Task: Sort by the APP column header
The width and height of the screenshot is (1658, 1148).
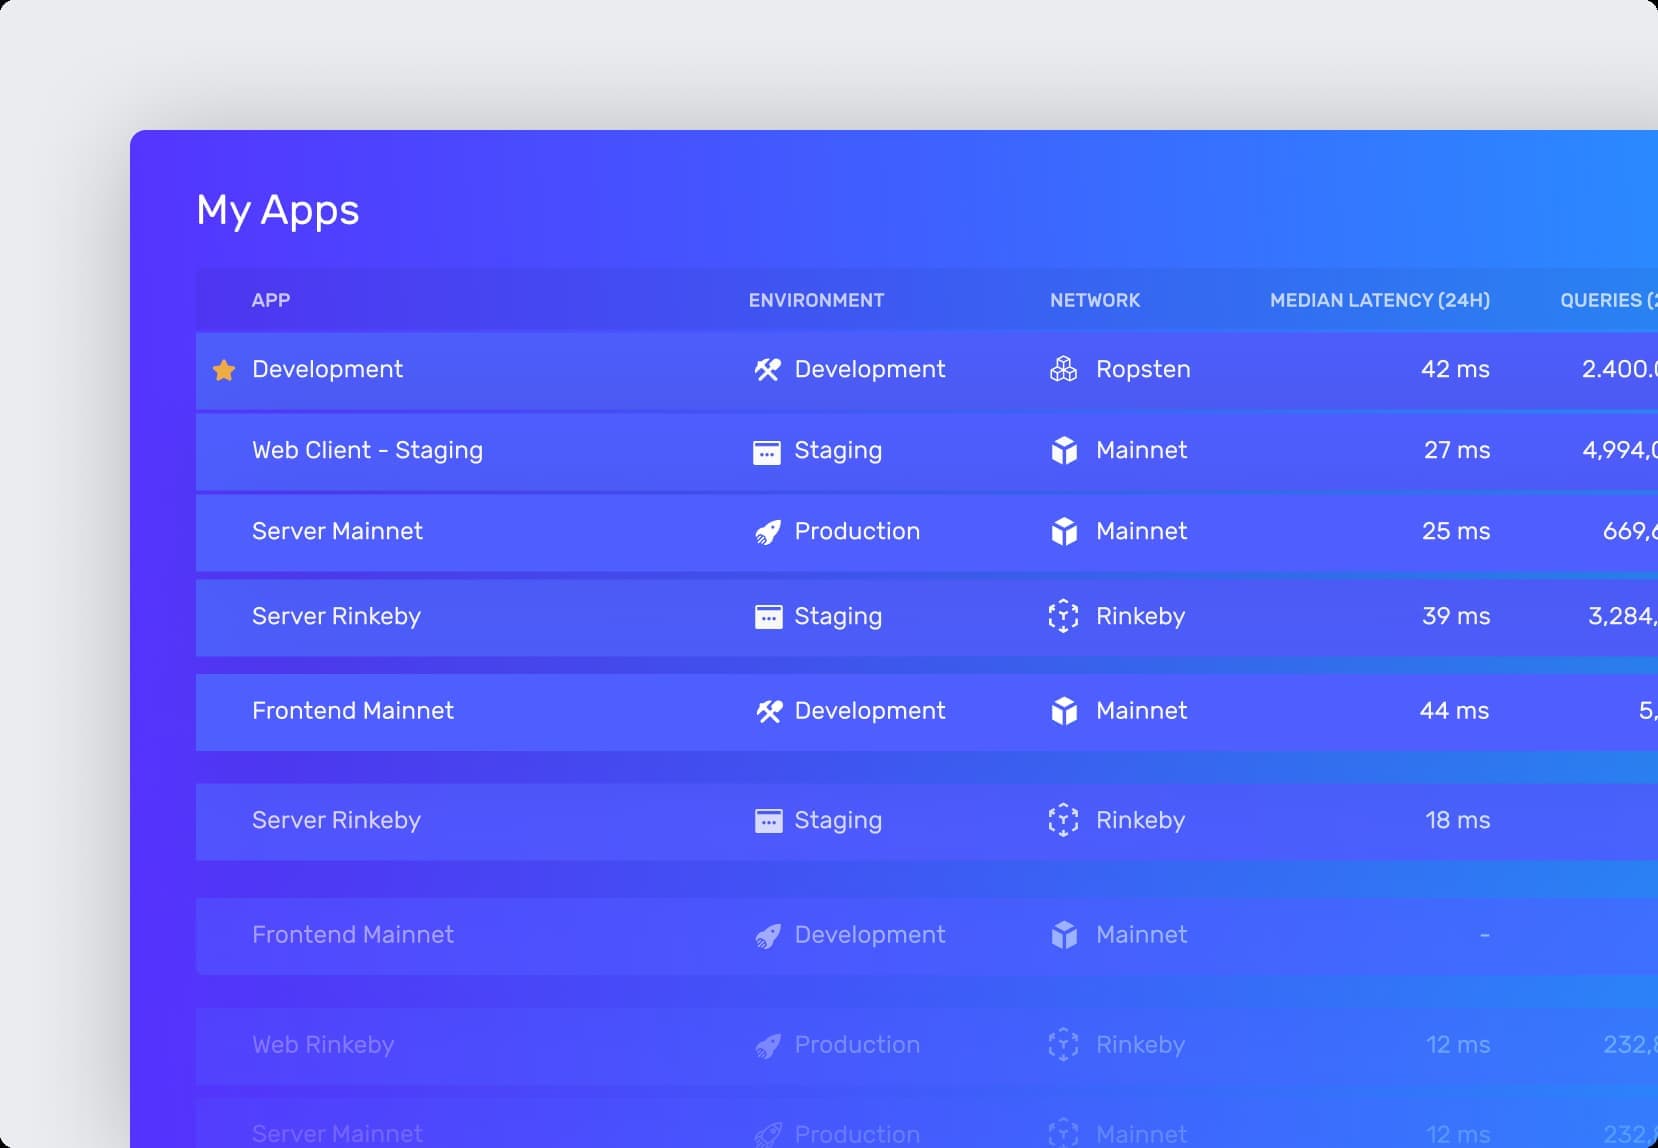Action: point(271,300)
